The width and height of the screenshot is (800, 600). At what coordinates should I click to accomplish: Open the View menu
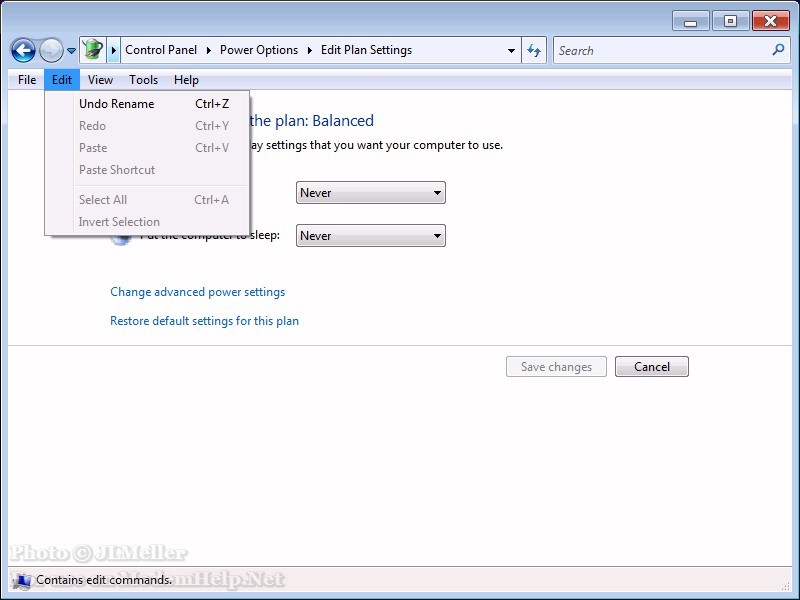point(100,80)
